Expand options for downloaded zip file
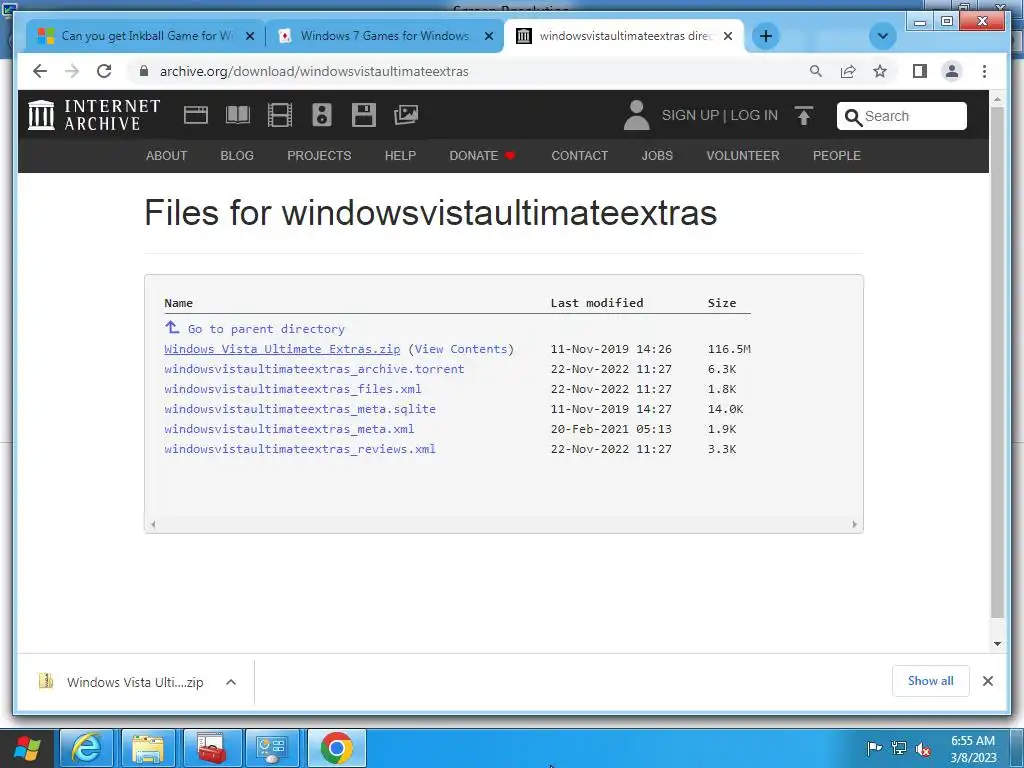The width and height of the screenshot is (1024, 768). click(x=231, y=682)
